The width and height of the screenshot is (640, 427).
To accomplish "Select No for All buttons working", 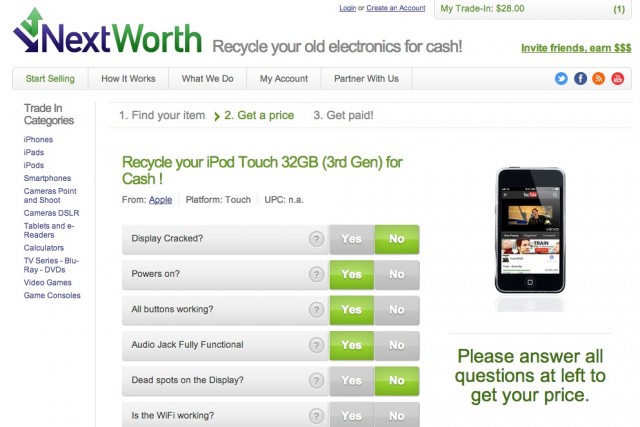I will (397, 310).
